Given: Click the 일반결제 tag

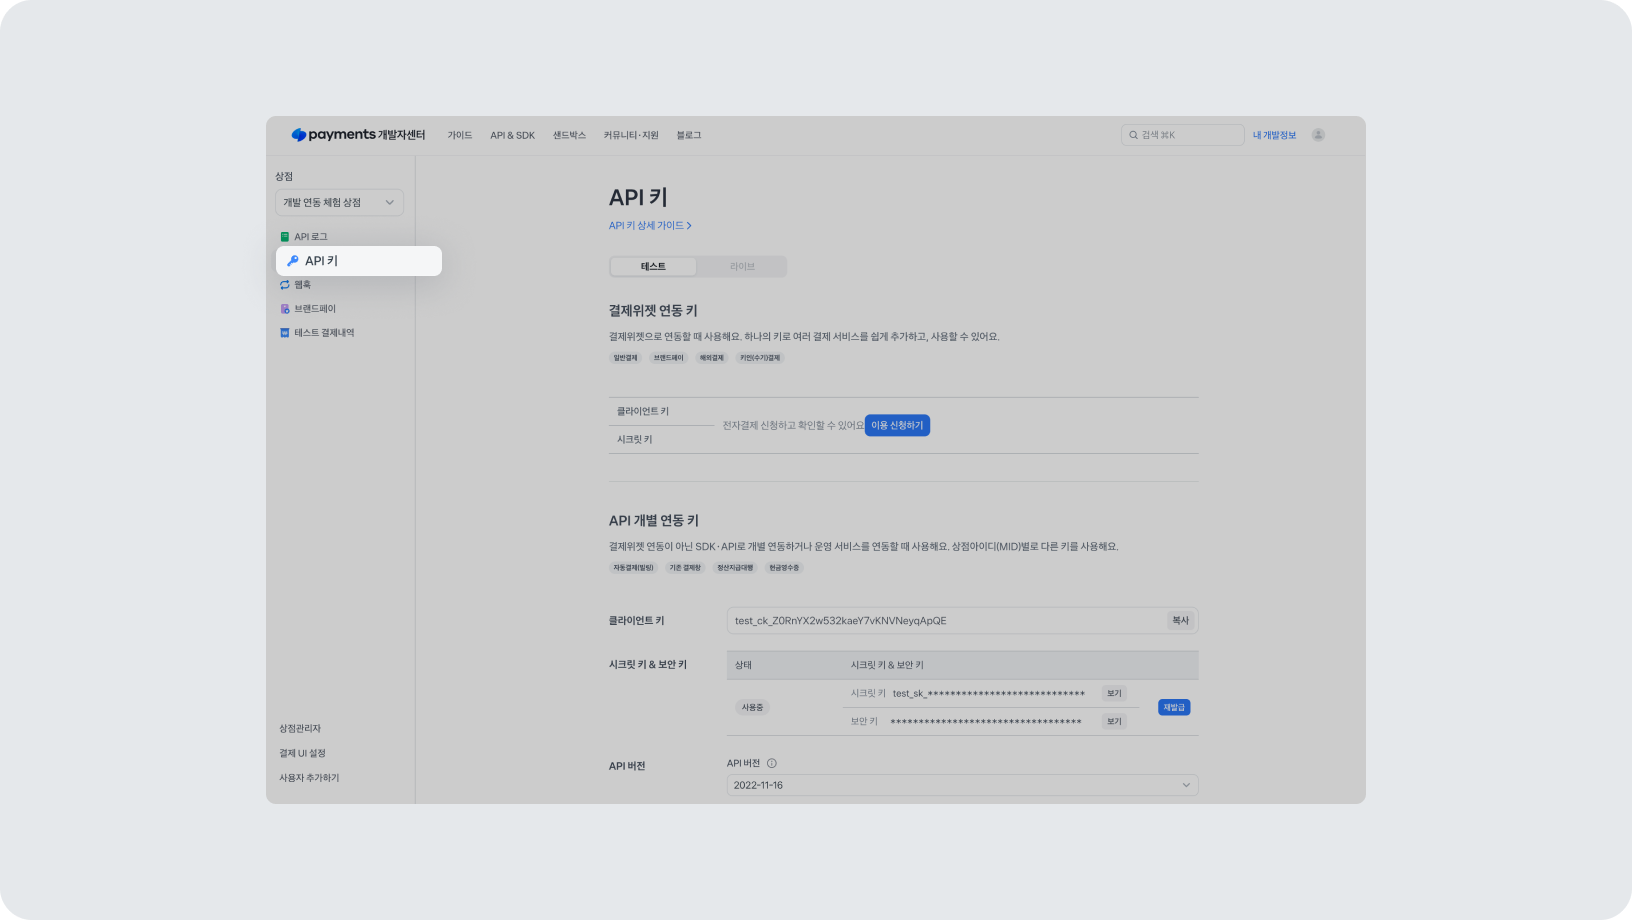Looking at the screenshot, I should click(x=625, y=357).
